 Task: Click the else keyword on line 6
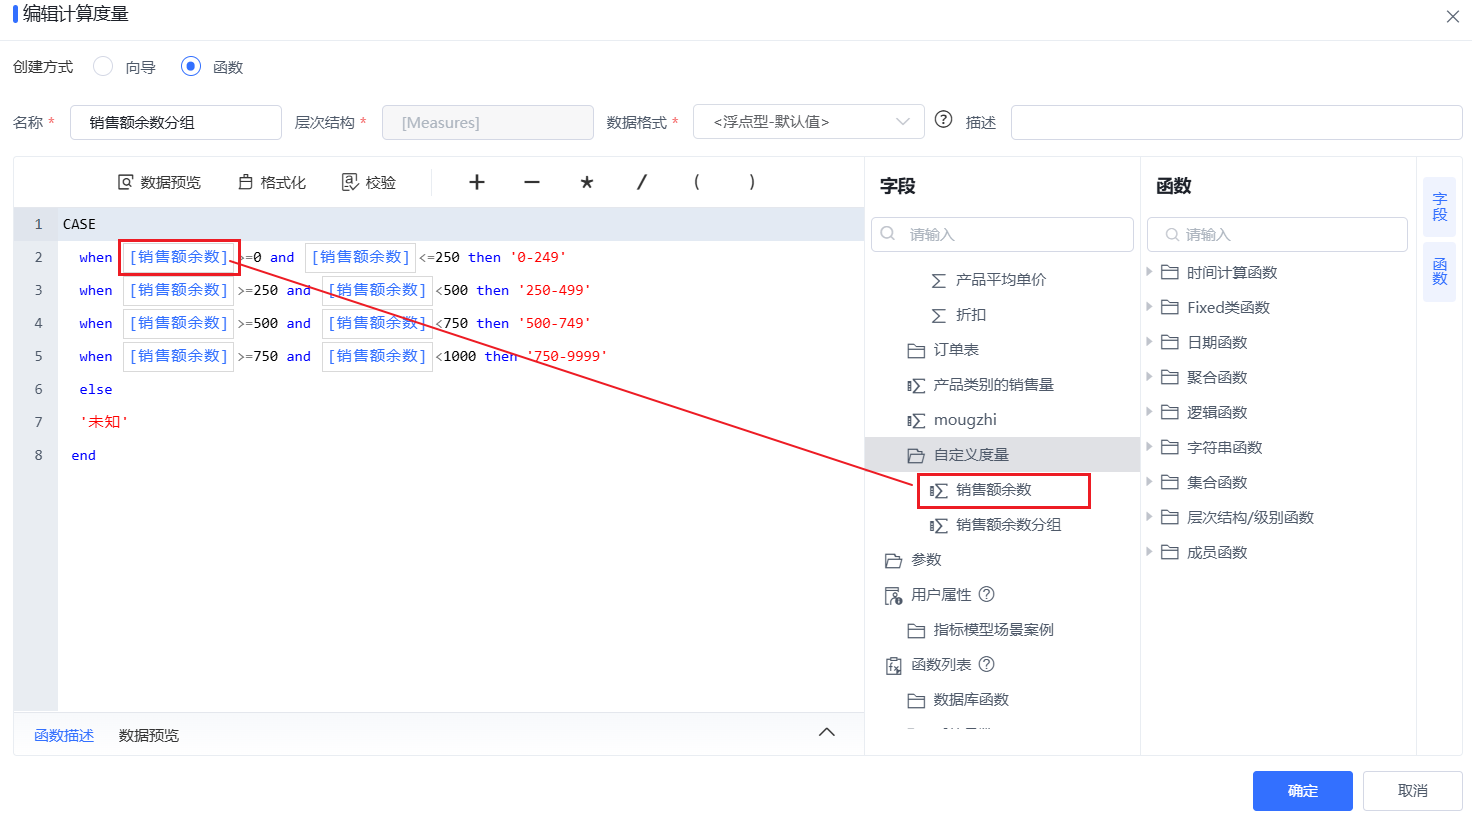96,389
